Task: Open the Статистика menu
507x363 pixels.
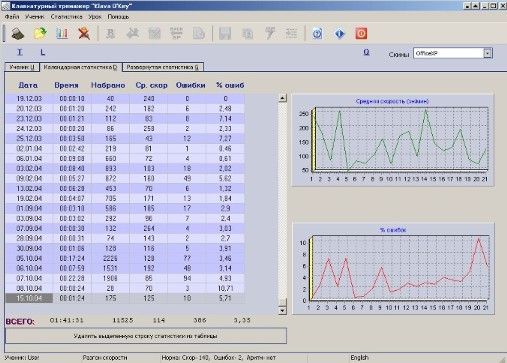Action: [x=66, y=16]
